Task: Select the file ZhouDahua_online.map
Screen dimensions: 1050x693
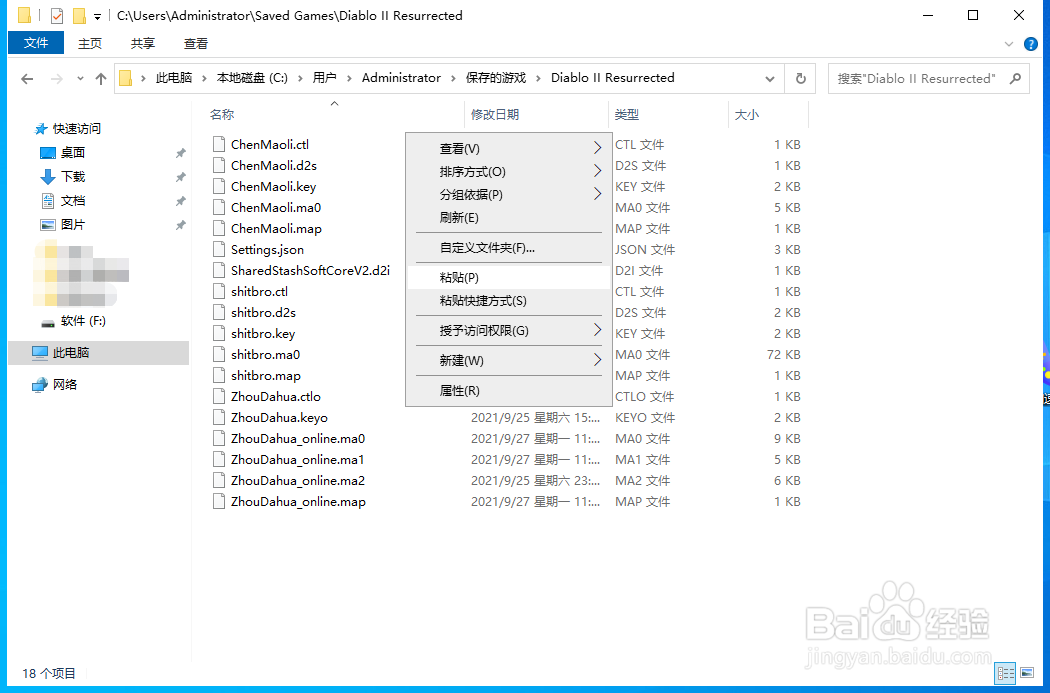Action: pos(298,502)
